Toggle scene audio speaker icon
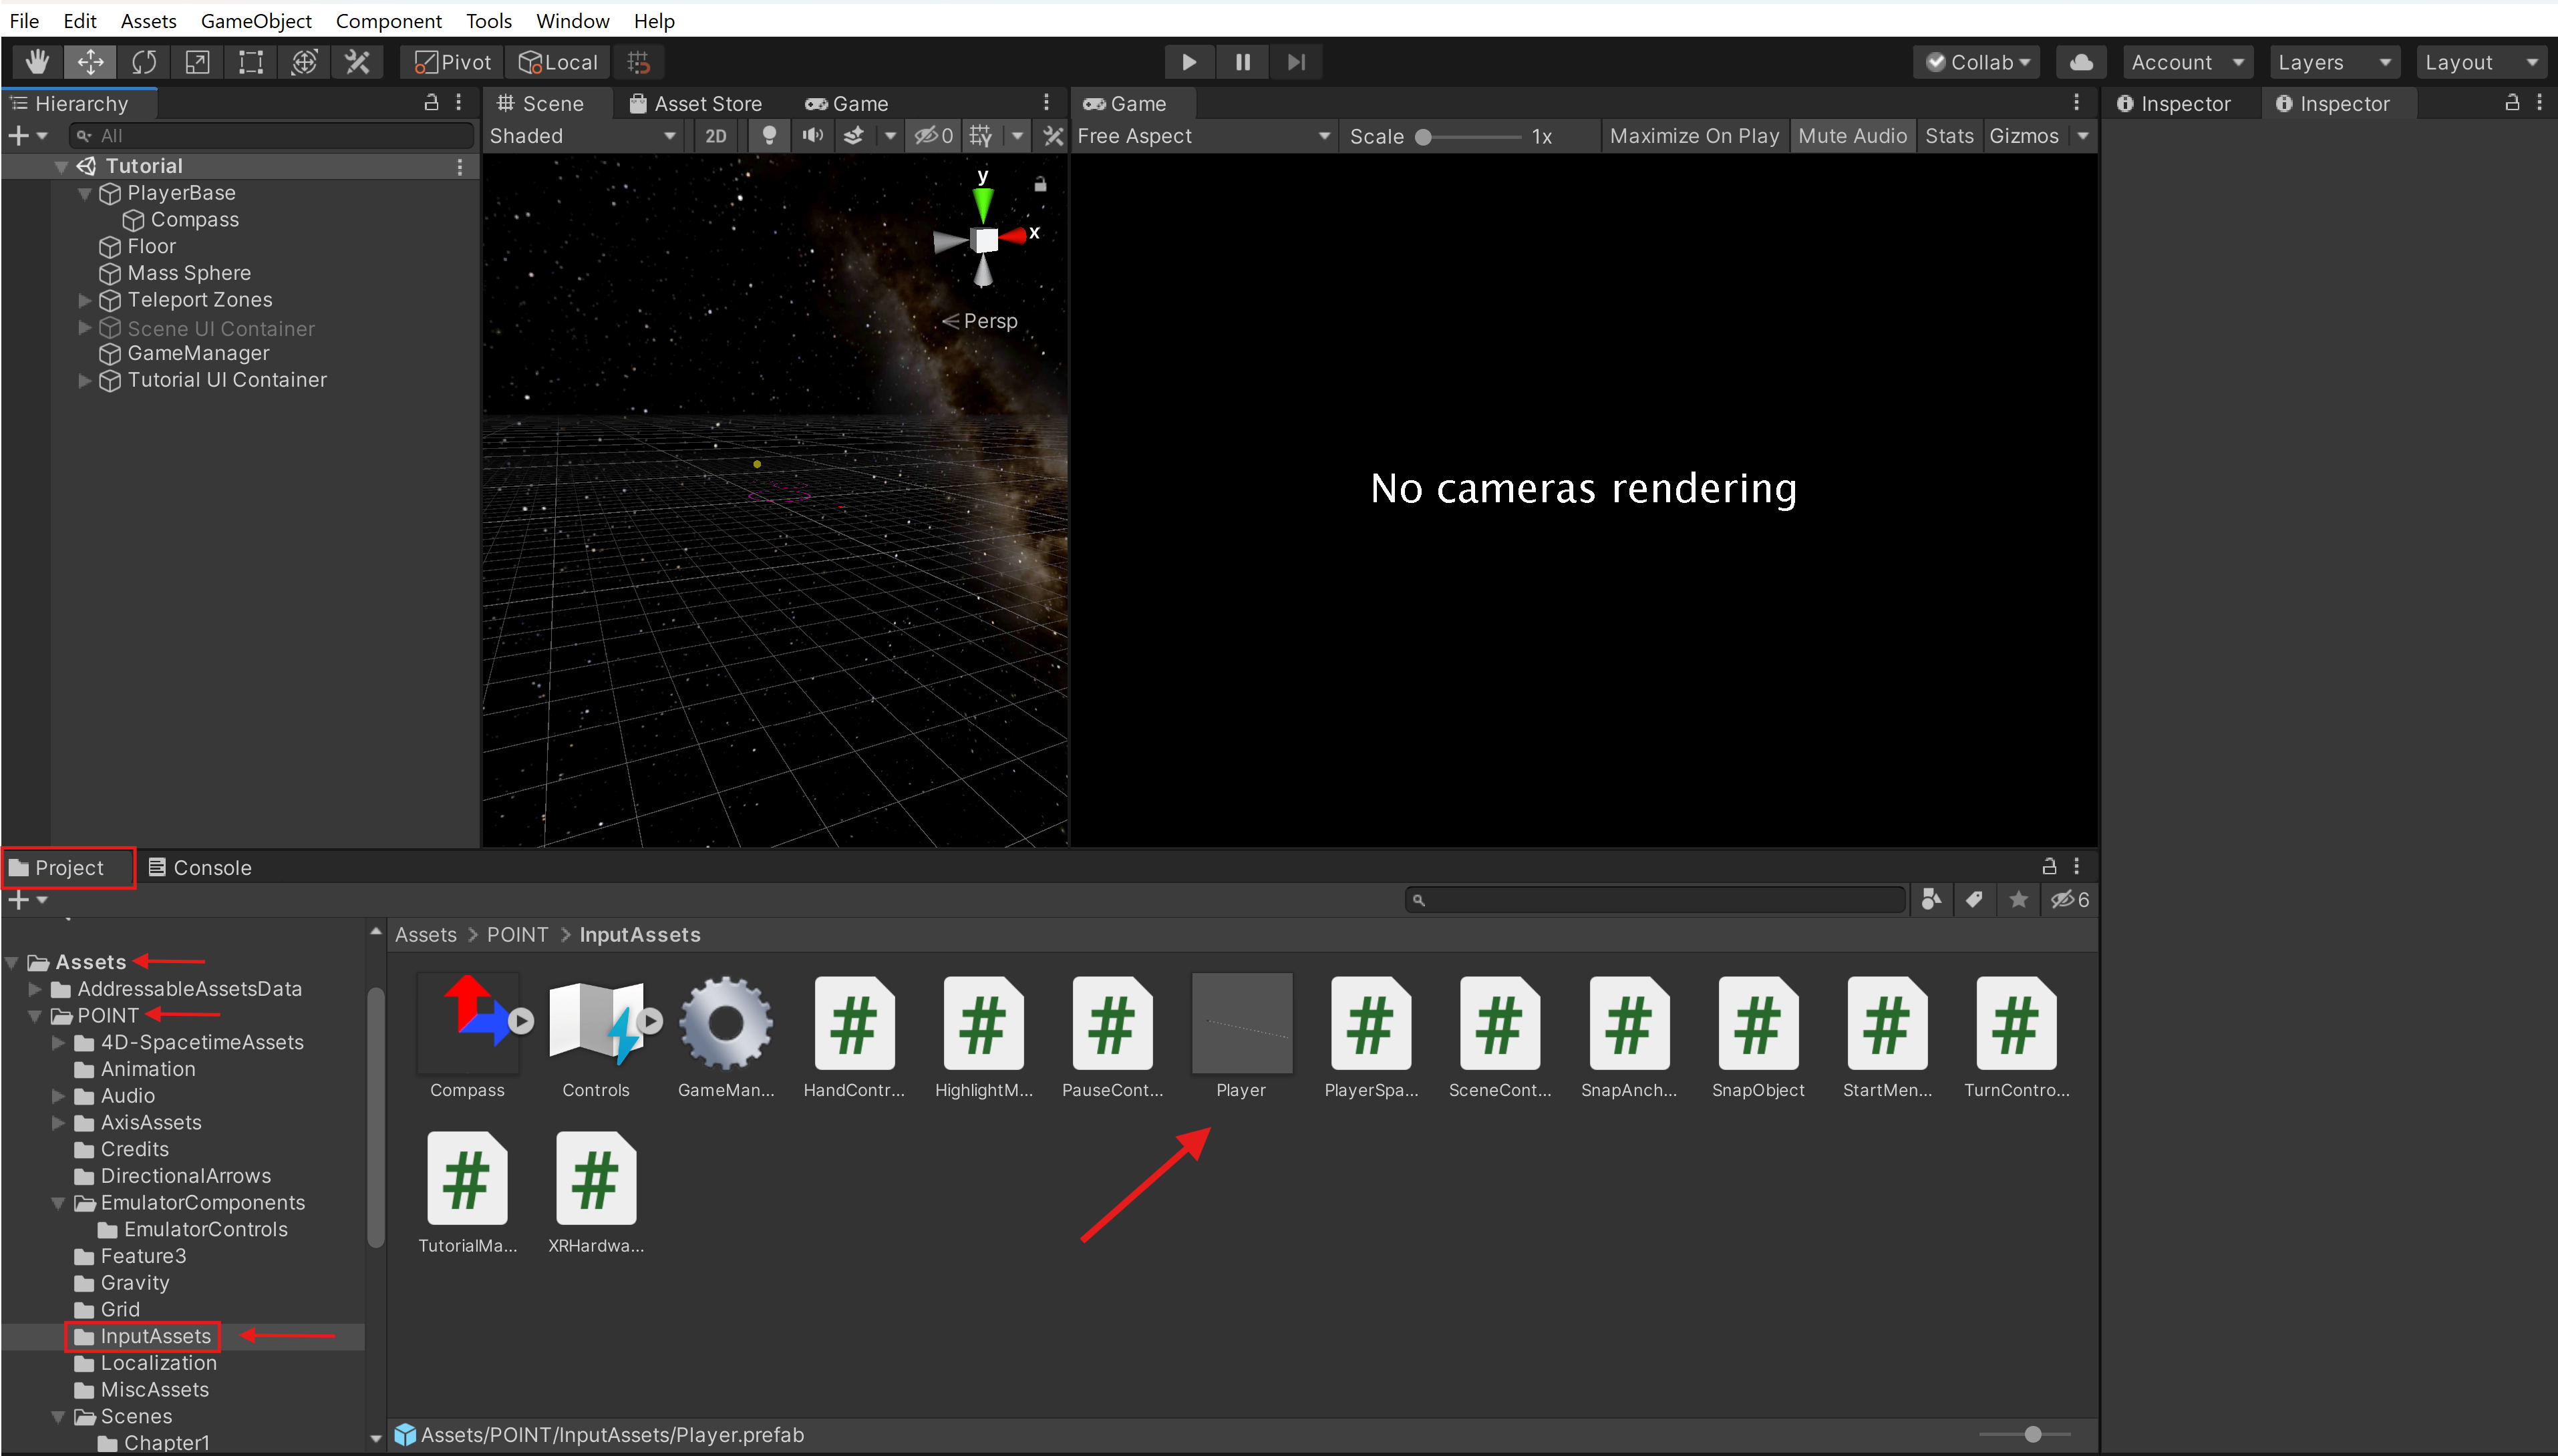Image resolution: width=2558 pixels, height=1456 pixels. (812, 135)
